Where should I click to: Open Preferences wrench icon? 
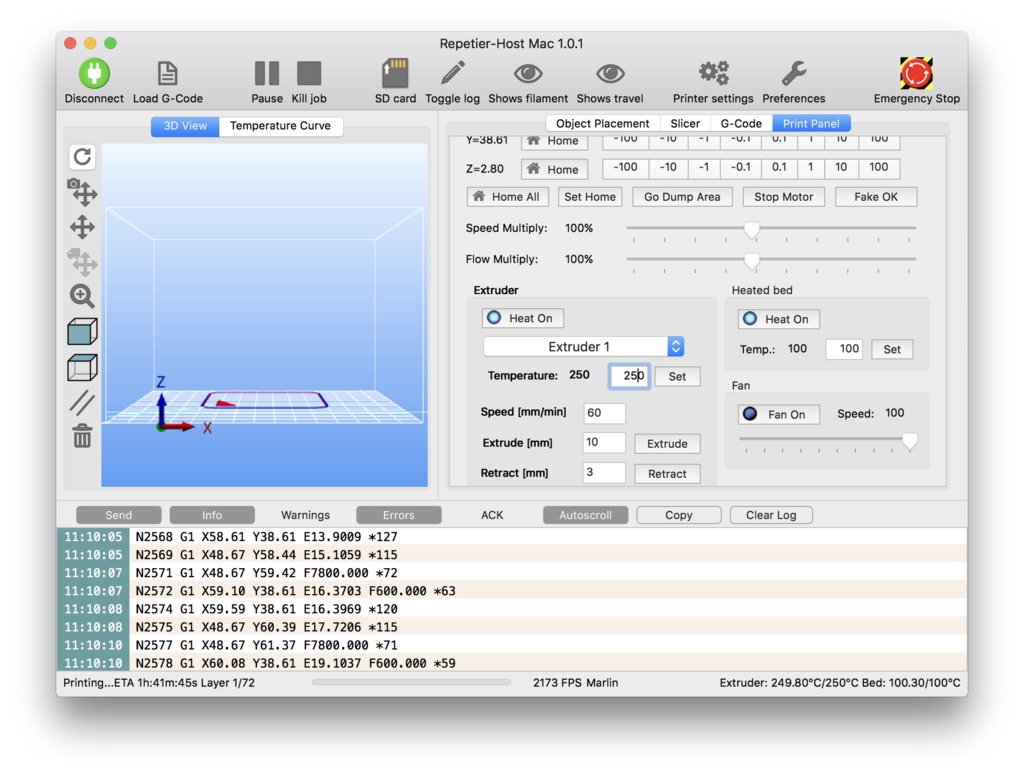(x=793, y=73)
